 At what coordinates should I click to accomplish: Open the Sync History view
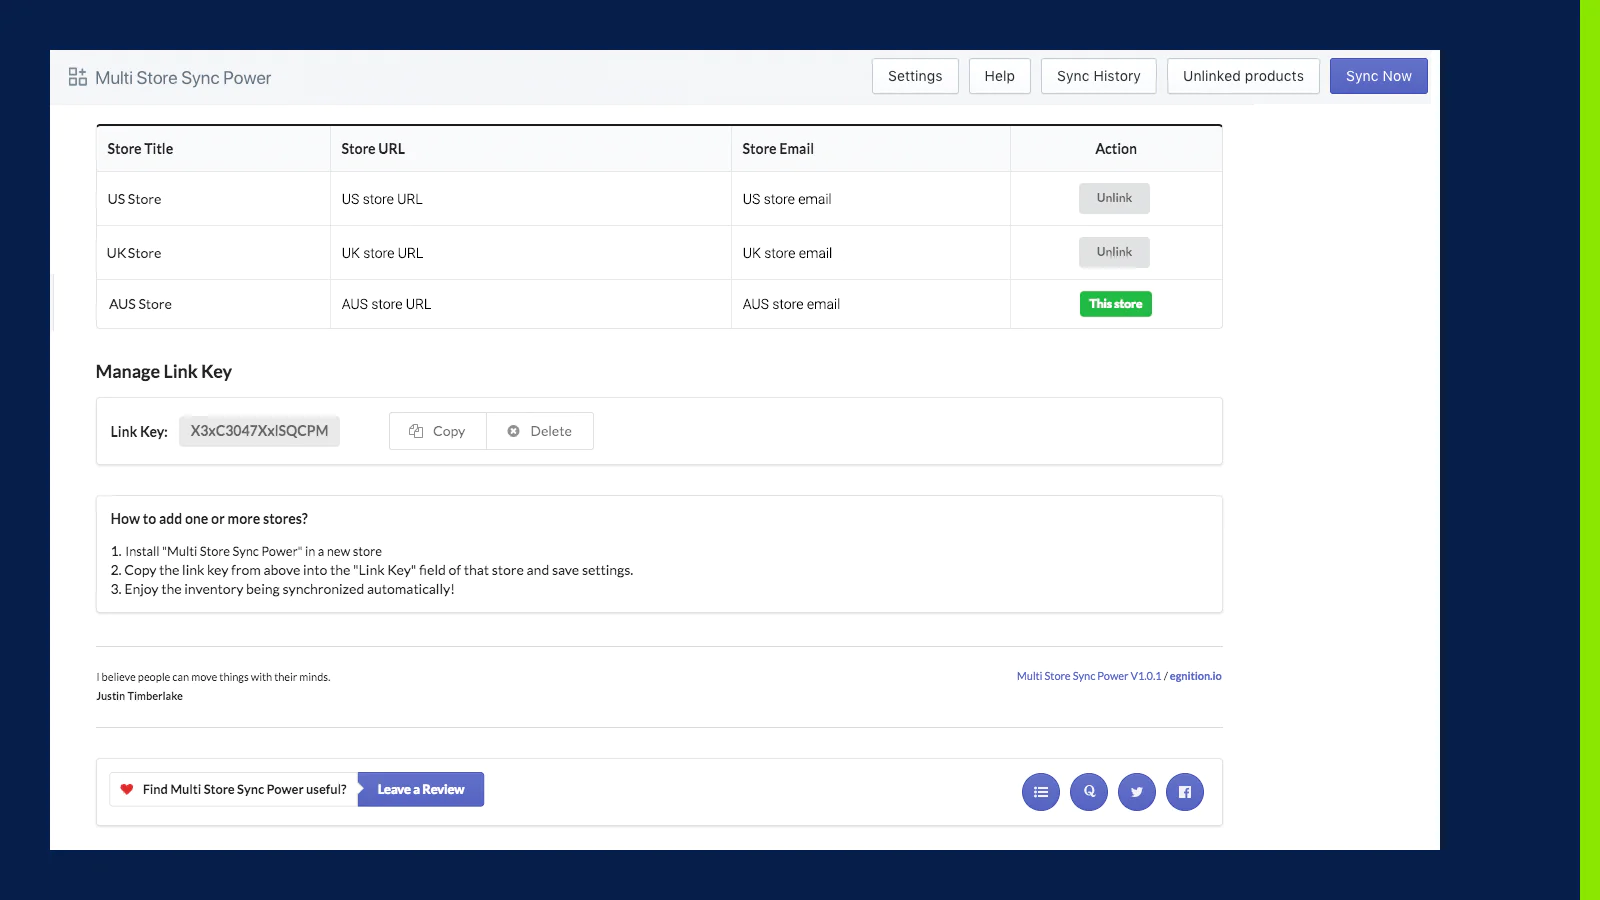point(1098,75)
